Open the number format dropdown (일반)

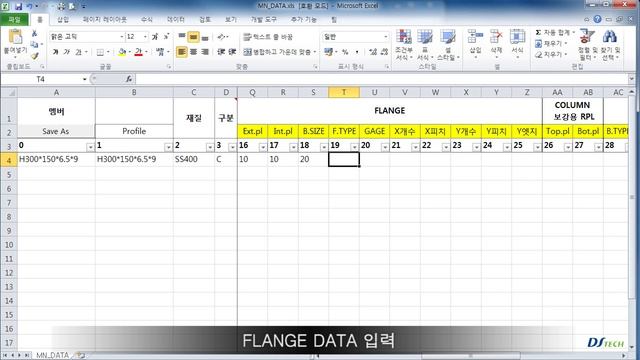coord(385,37)
